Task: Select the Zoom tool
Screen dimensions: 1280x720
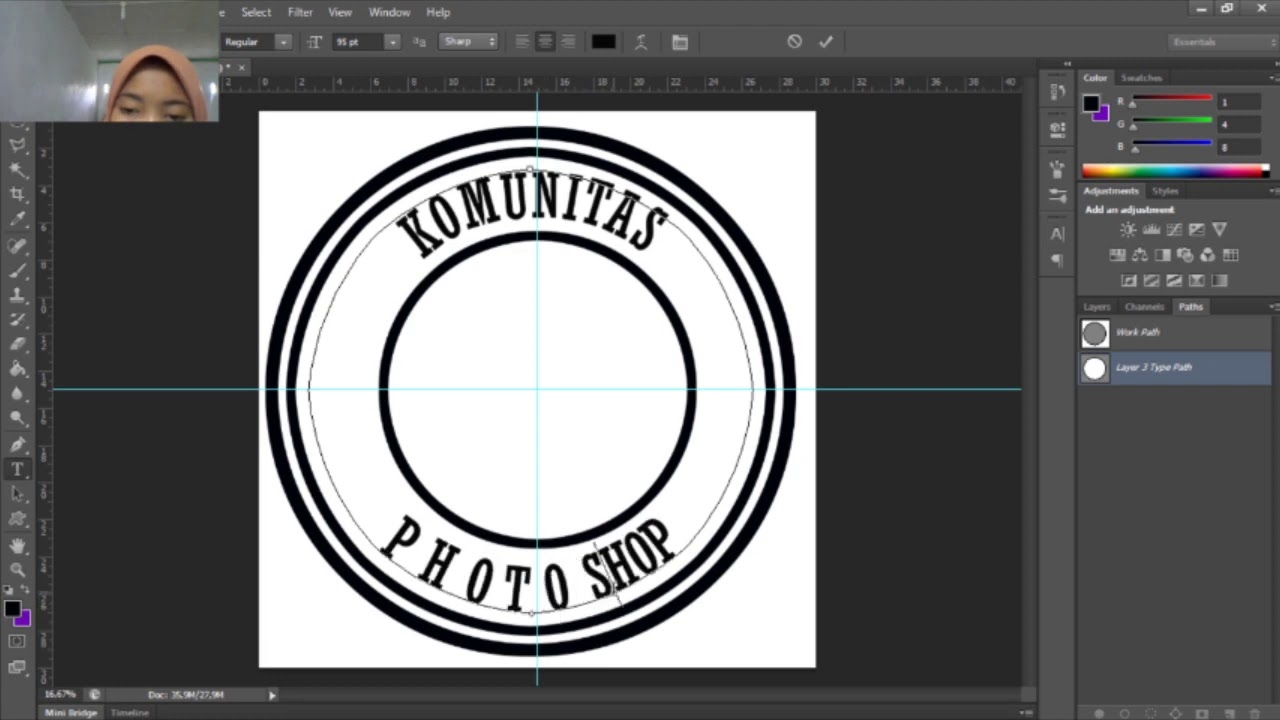Action: [17, 570]
